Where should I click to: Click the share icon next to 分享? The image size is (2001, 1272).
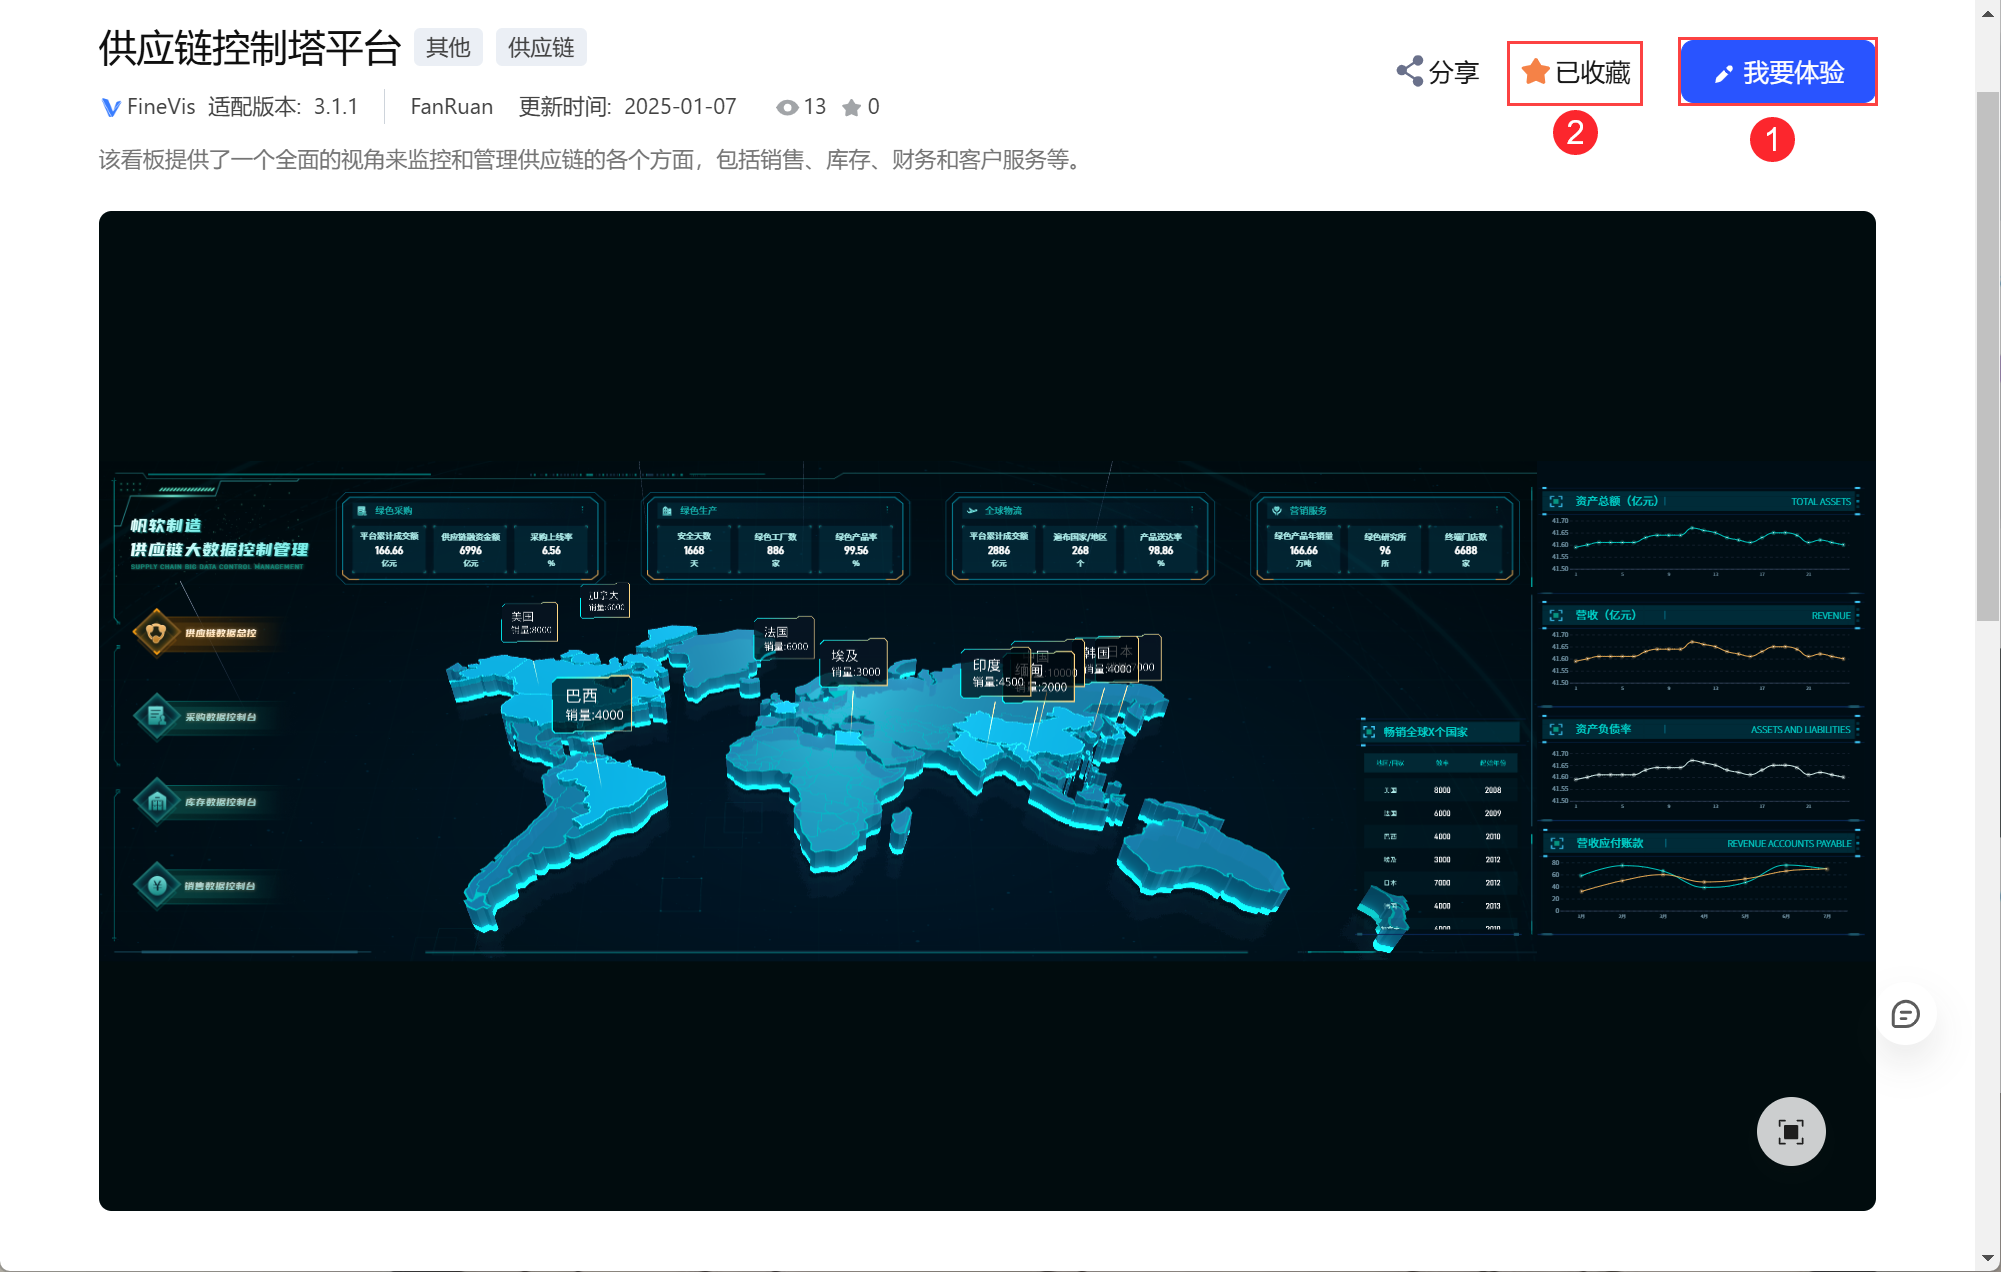tap(1410, 72)
